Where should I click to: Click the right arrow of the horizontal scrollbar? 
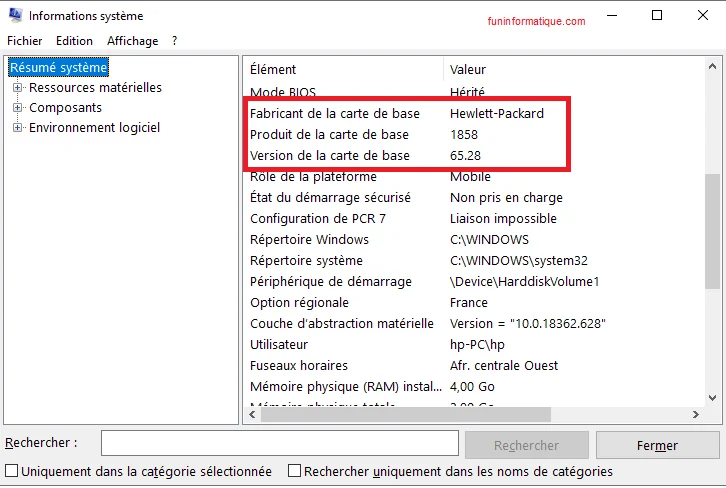(x=695, y=414)
